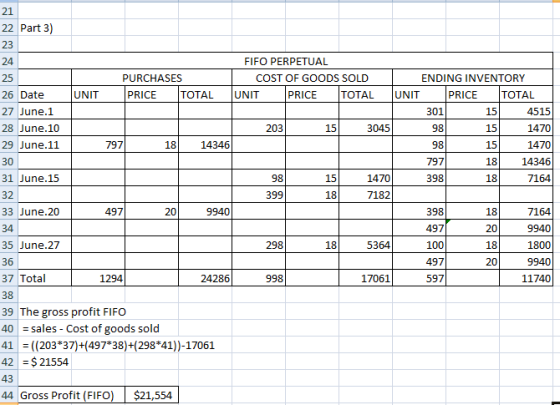Select row 30 via its row header

coord(8,161)
